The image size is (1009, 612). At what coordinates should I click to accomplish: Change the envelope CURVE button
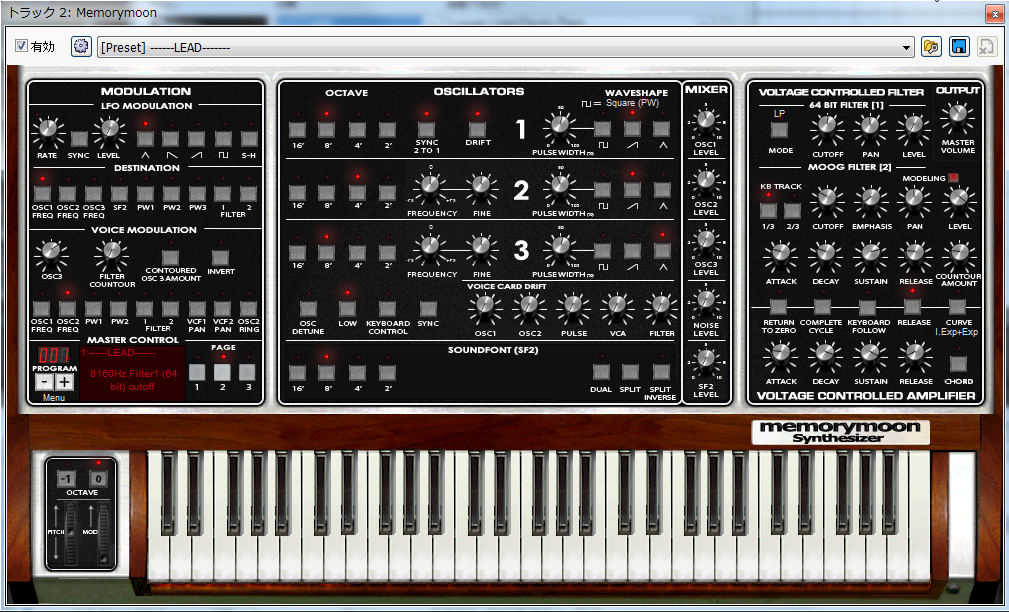coord(958,307)
